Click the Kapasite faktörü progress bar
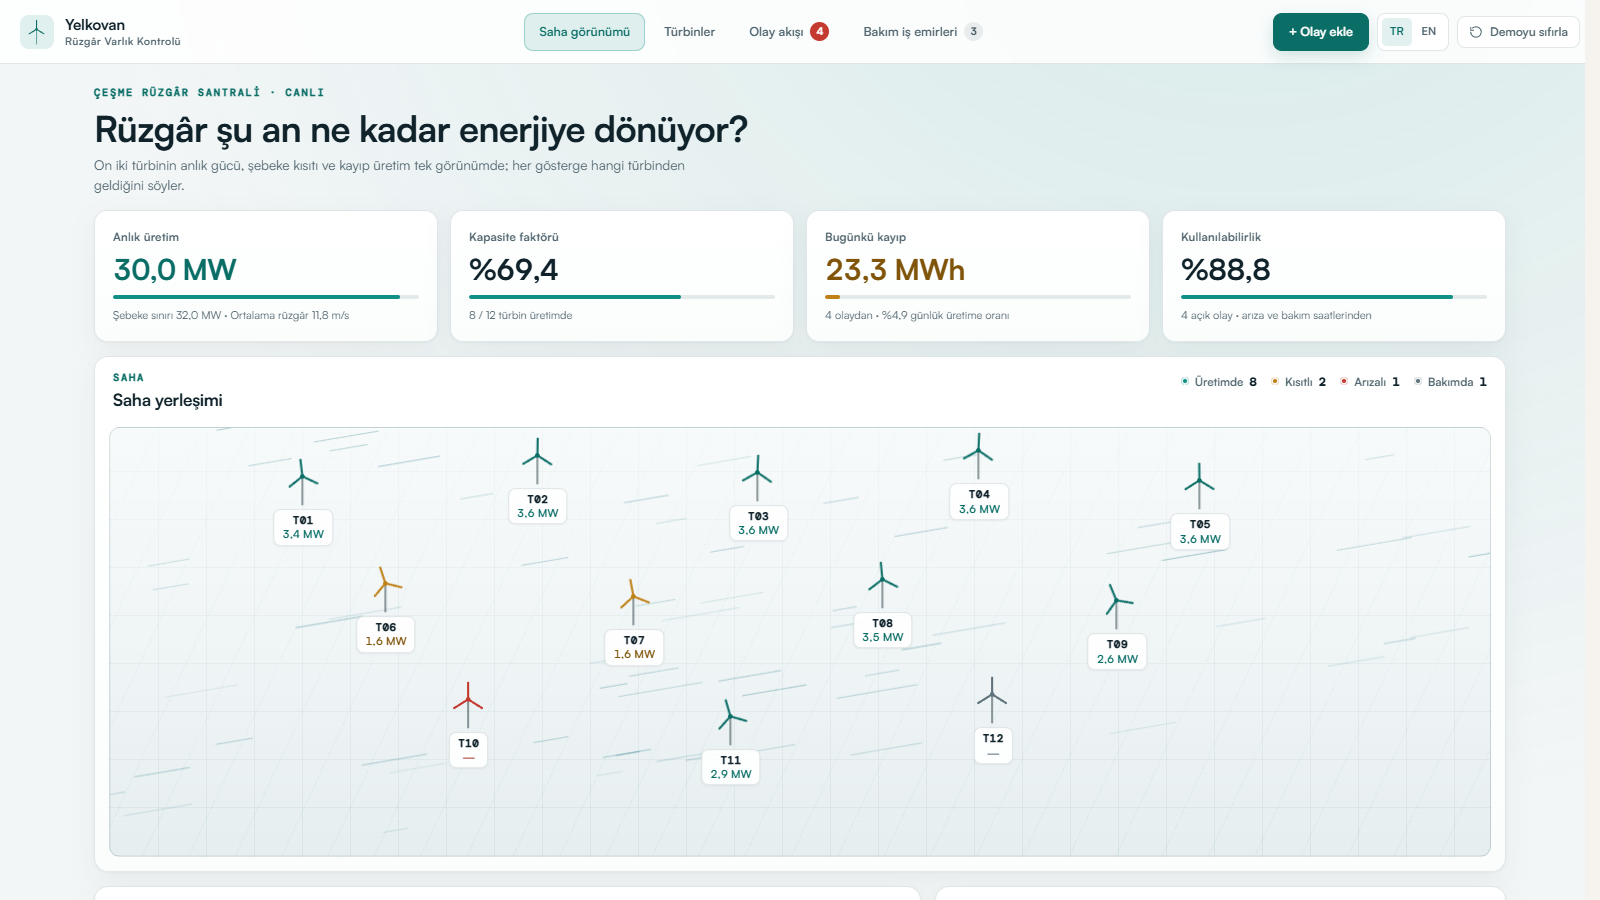This screenshot has height=900, width=1600. tap(622, 297)
